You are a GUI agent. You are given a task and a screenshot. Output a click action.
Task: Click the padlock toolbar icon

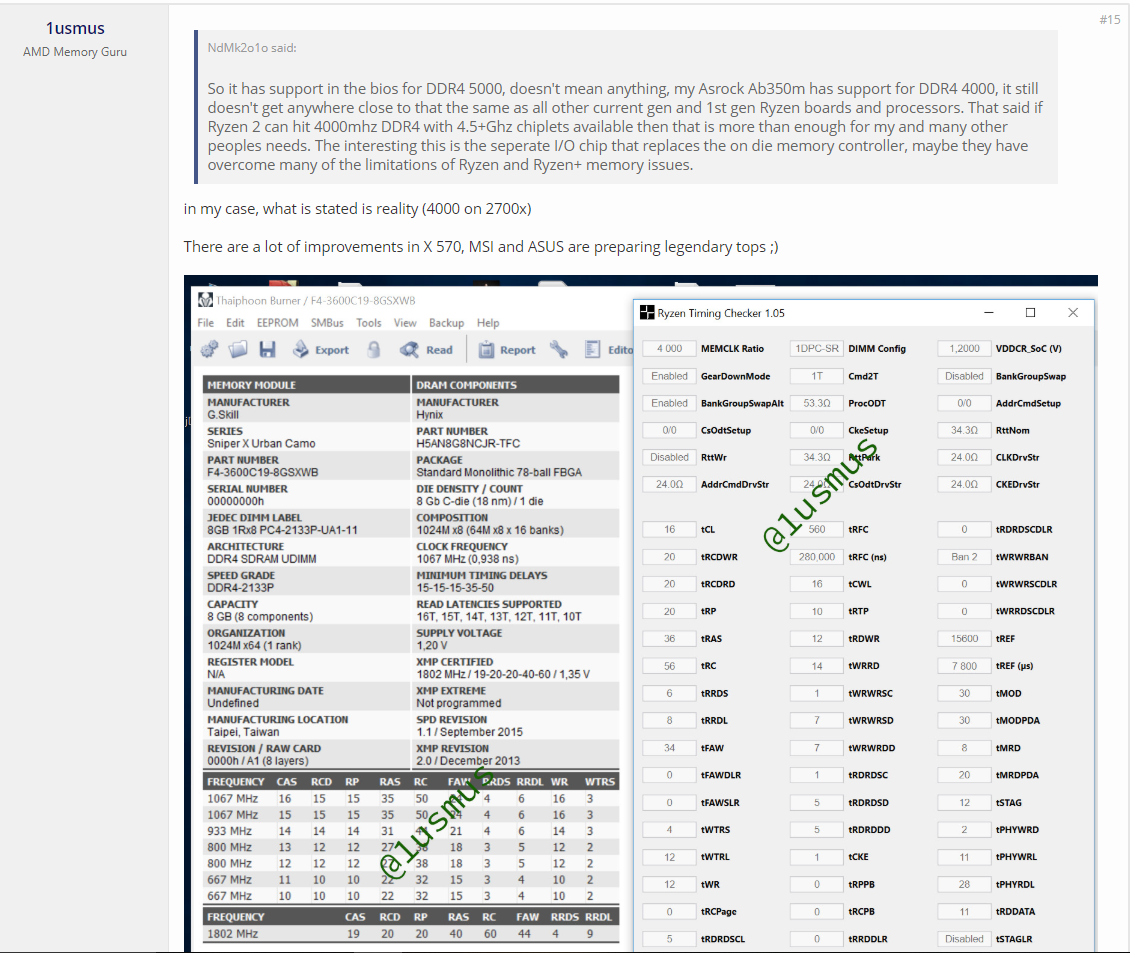(373, 350)
